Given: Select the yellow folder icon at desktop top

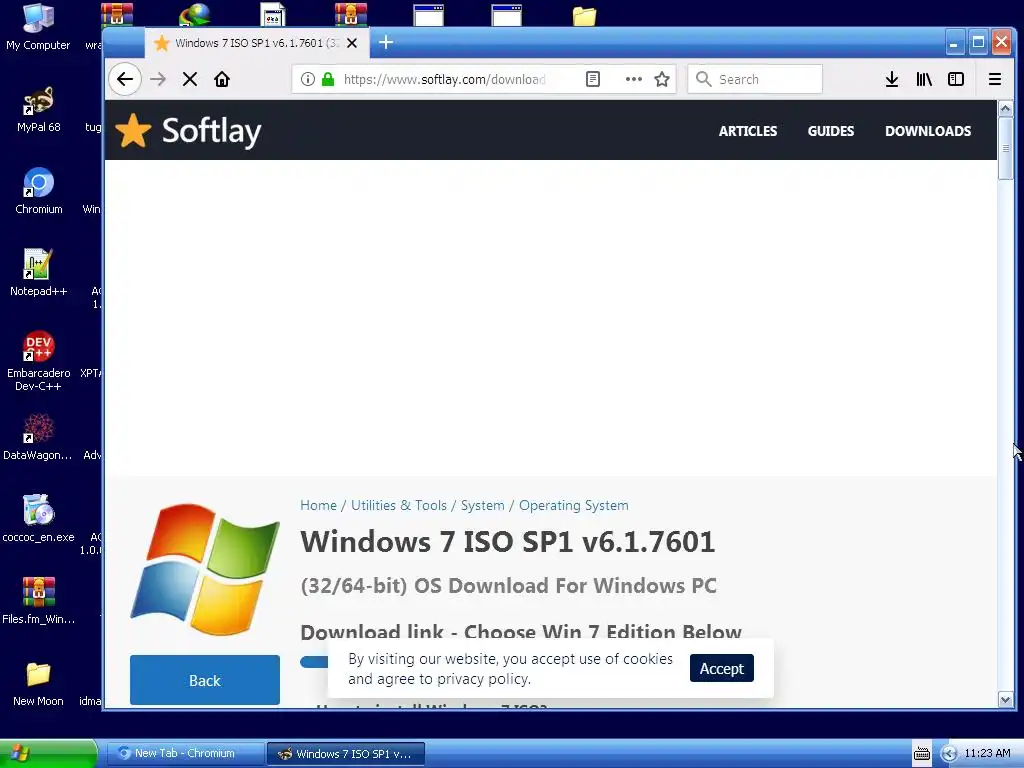Looking at the screenshot, I should point(584,16).
